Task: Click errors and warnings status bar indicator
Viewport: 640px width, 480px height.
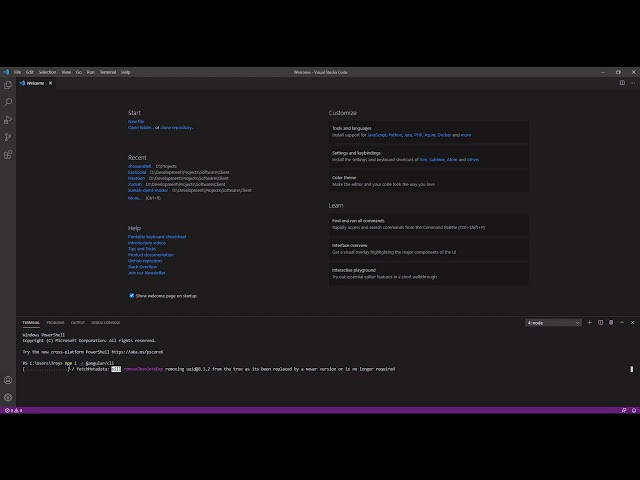Action: coord(13,410)
